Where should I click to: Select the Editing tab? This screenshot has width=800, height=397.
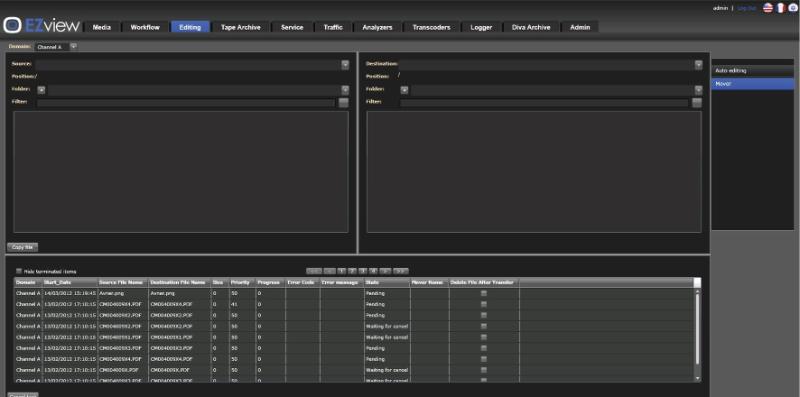(190, 27)
